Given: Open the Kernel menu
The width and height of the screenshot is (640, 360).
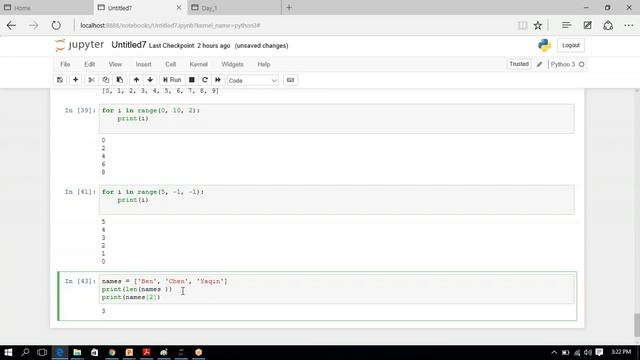Looking at the screenshot, I should pyautogui.click(x=198, y=64).
